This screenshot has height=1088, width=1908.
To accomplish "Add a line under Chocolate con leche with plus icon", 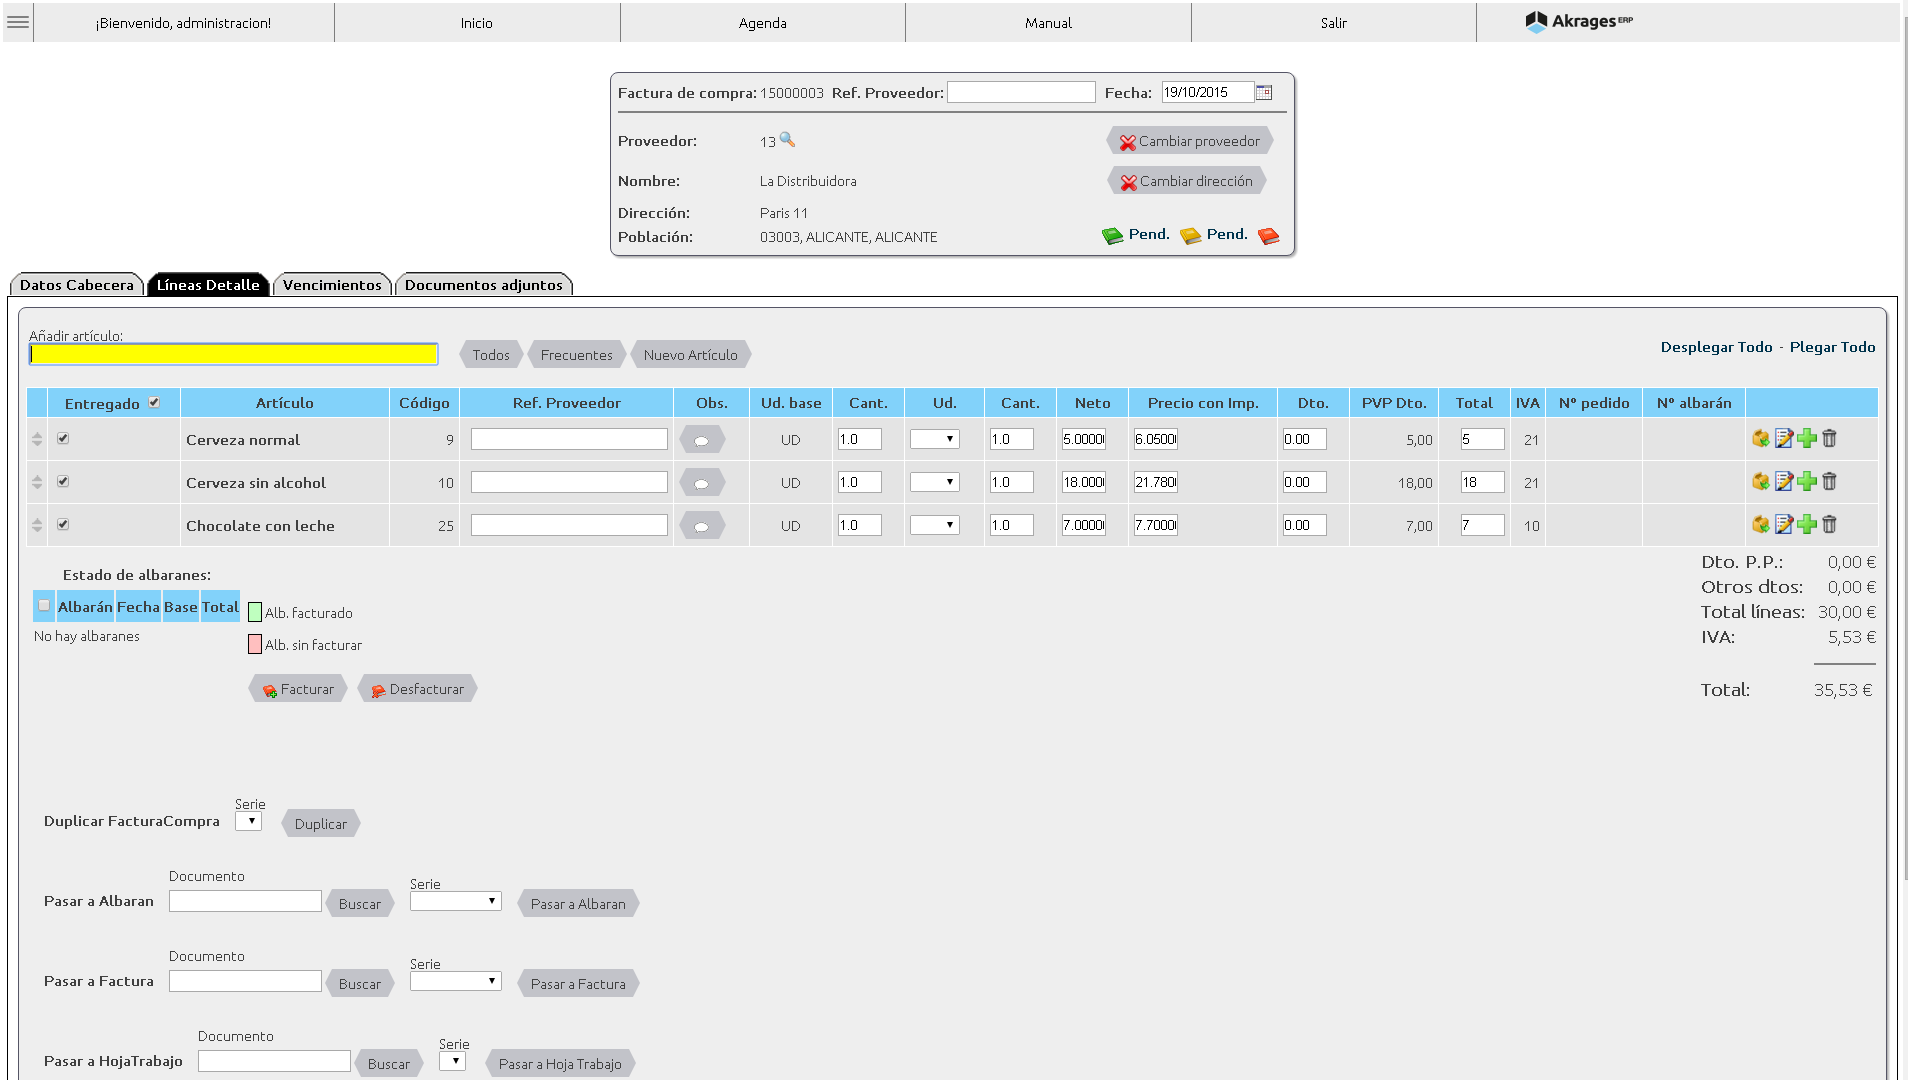I will click(x=1806, y=525).
